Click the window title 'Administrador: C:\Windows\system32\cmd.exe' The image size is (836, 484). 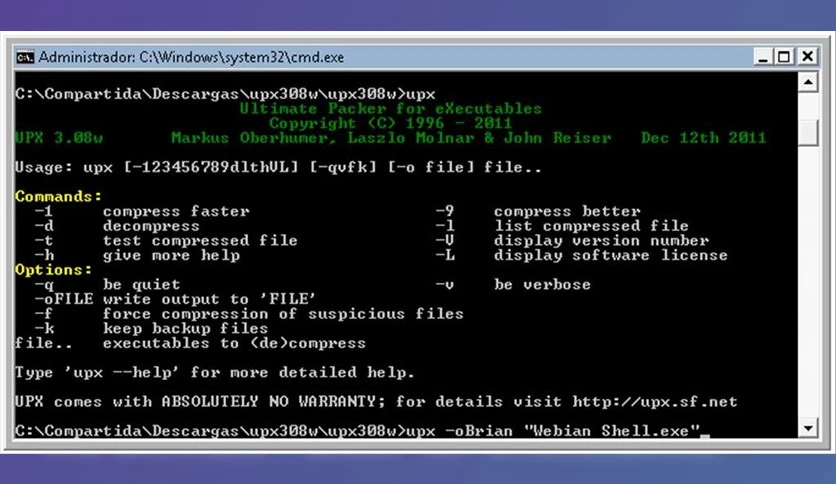tap(191, 57)
